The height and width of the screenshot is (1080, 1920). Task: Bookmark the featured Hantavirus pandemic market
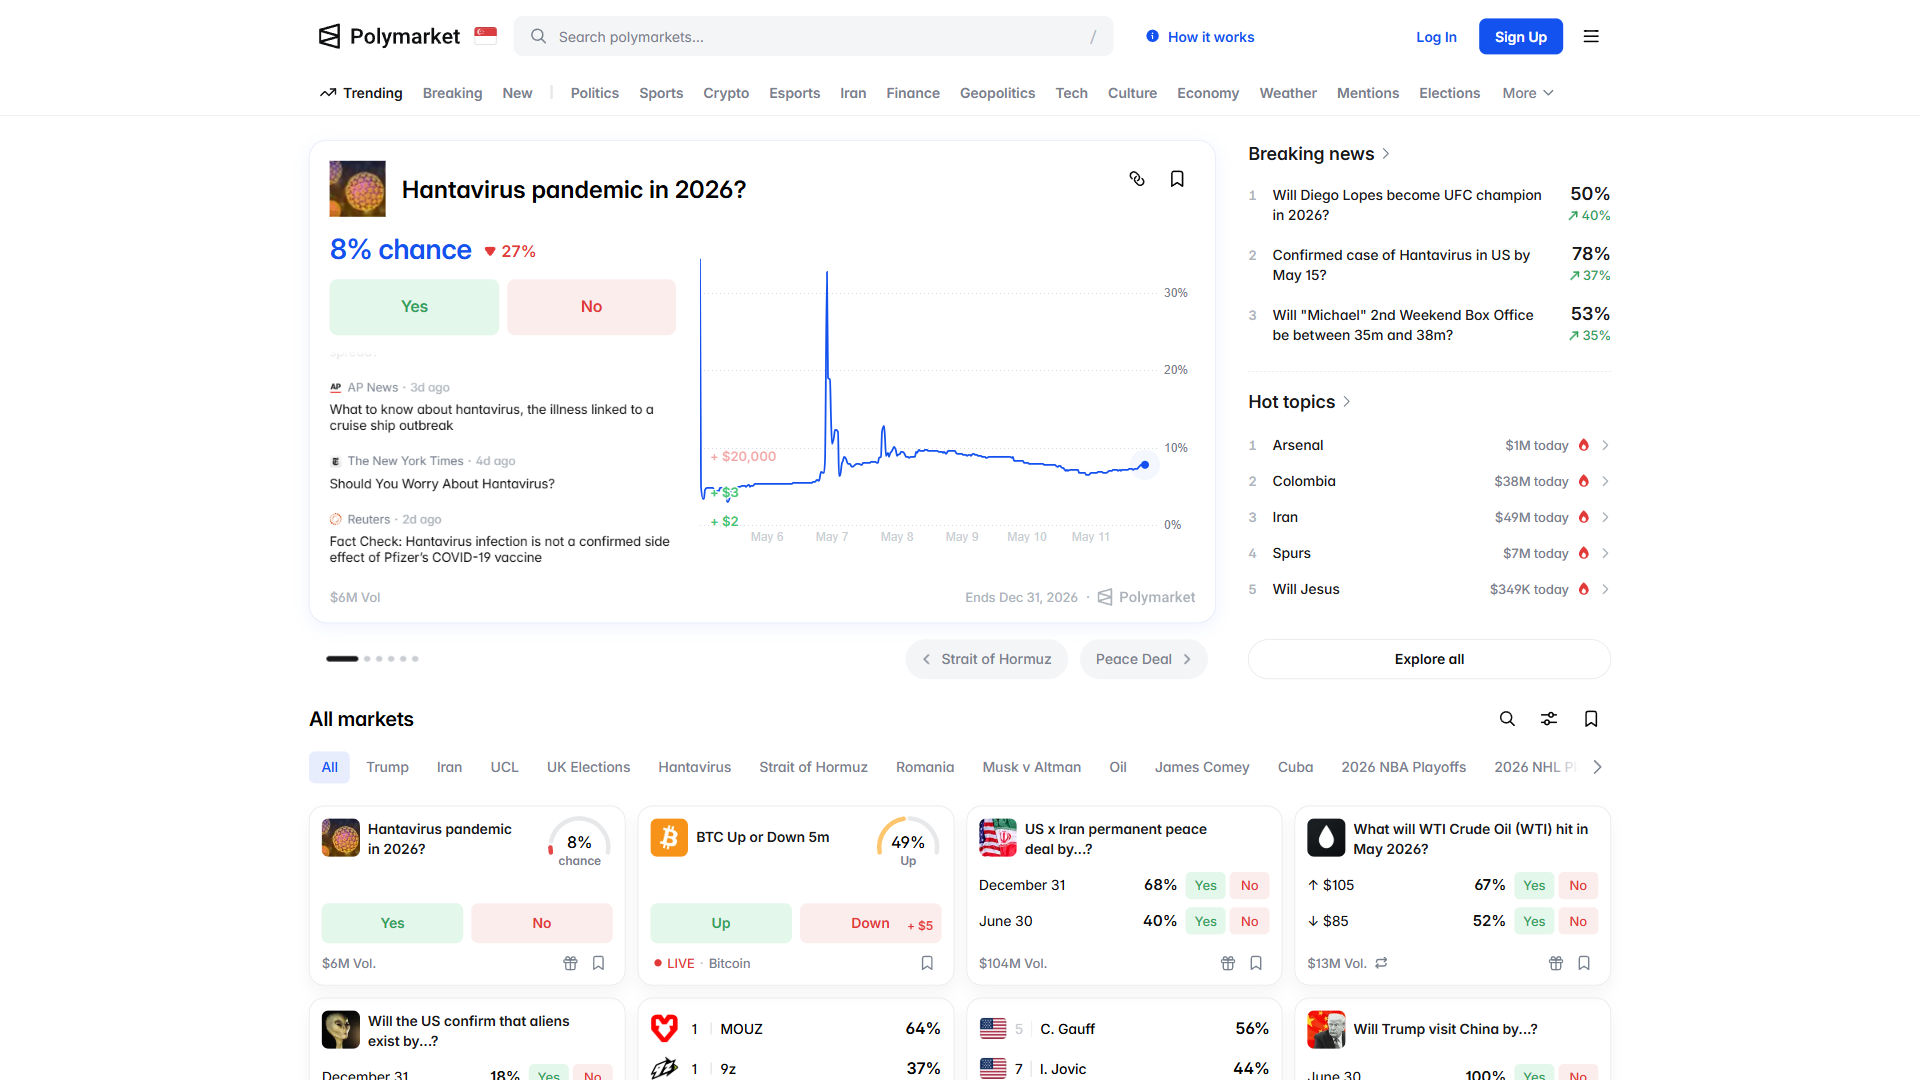(1177, 179)
